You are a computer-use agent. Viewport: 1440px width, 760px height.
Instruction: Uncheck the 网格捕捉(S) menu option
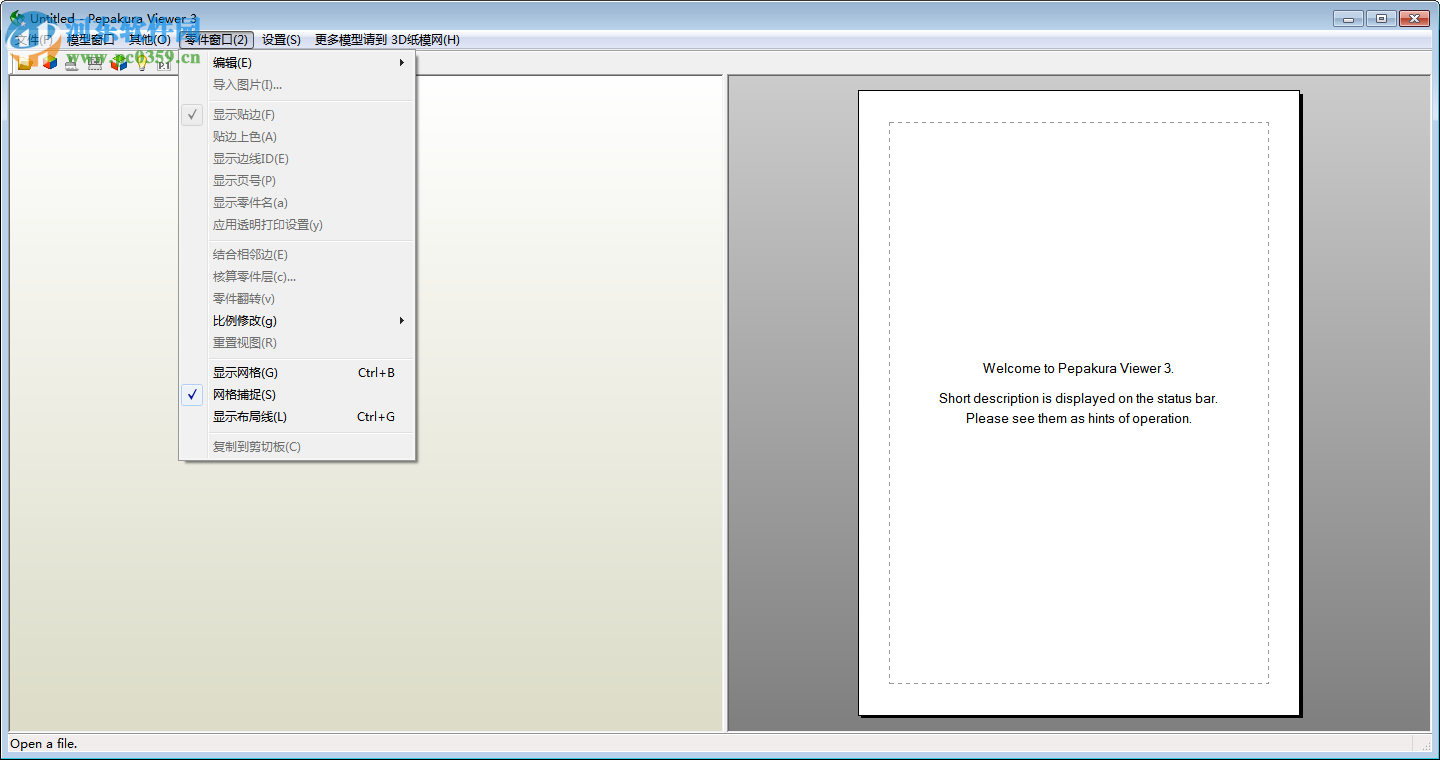click(x=297, y=395)
